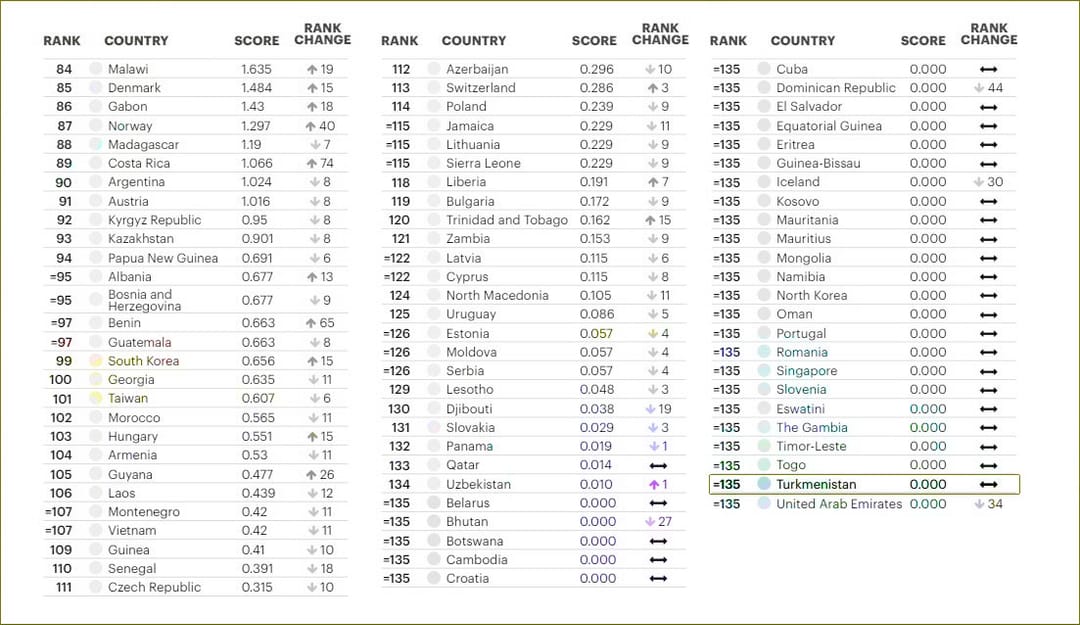Select the Singapore country name
Screen dimensions: 1080x625
[x=806, y=371]
